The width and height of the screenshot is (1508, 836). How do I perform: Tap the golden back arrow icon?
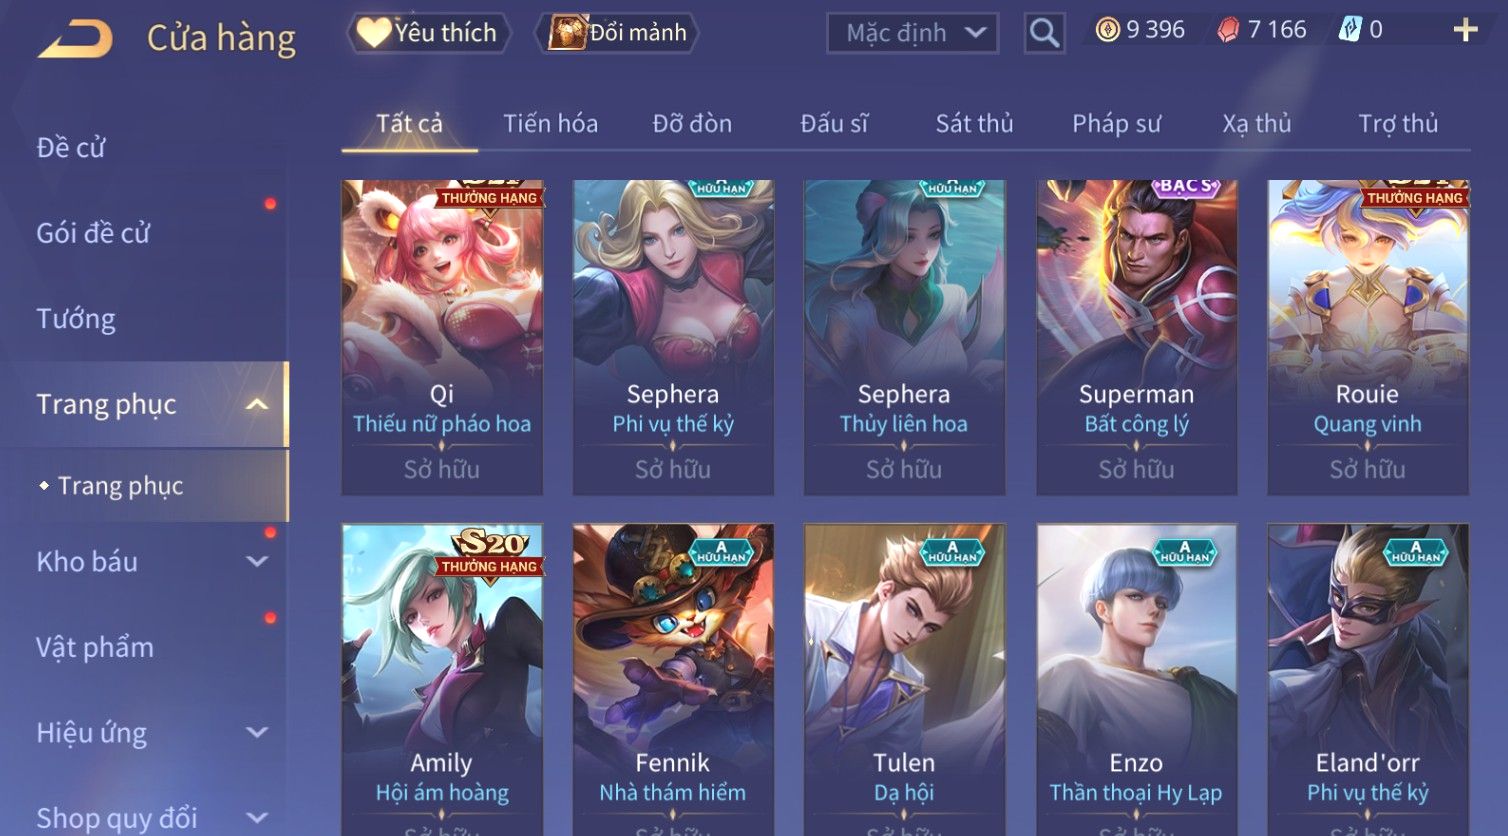pyautogui.click(x=75, y=39)
